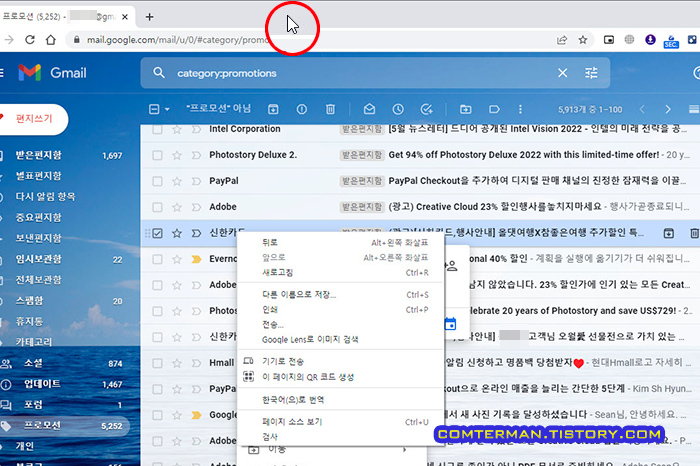Check the Intel Corporation mail checkbox
Viewport: 700px width, 466px height.
[x=157, y=129]
